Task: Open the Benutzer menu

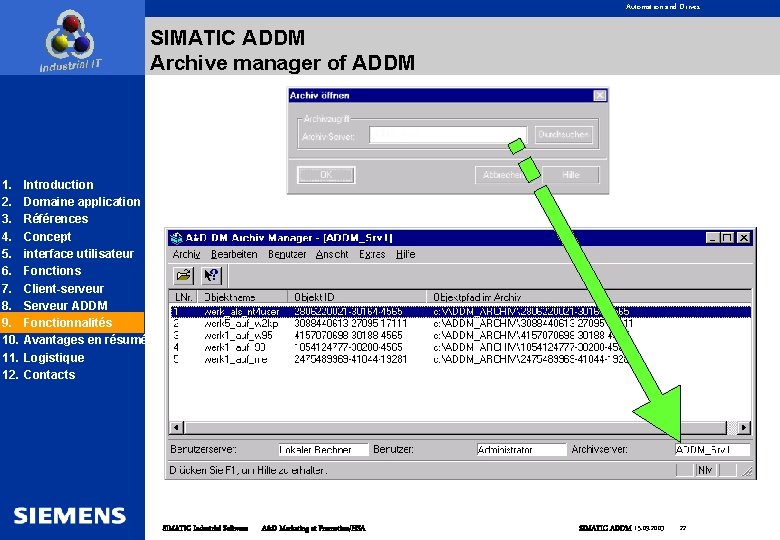Action: pyautogui.click(x=287, y=255)
